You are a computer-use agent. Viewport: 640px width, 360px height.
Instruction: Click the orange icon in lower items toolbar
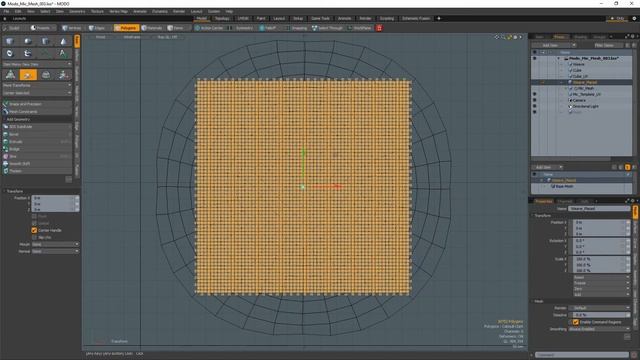point(627,167)
